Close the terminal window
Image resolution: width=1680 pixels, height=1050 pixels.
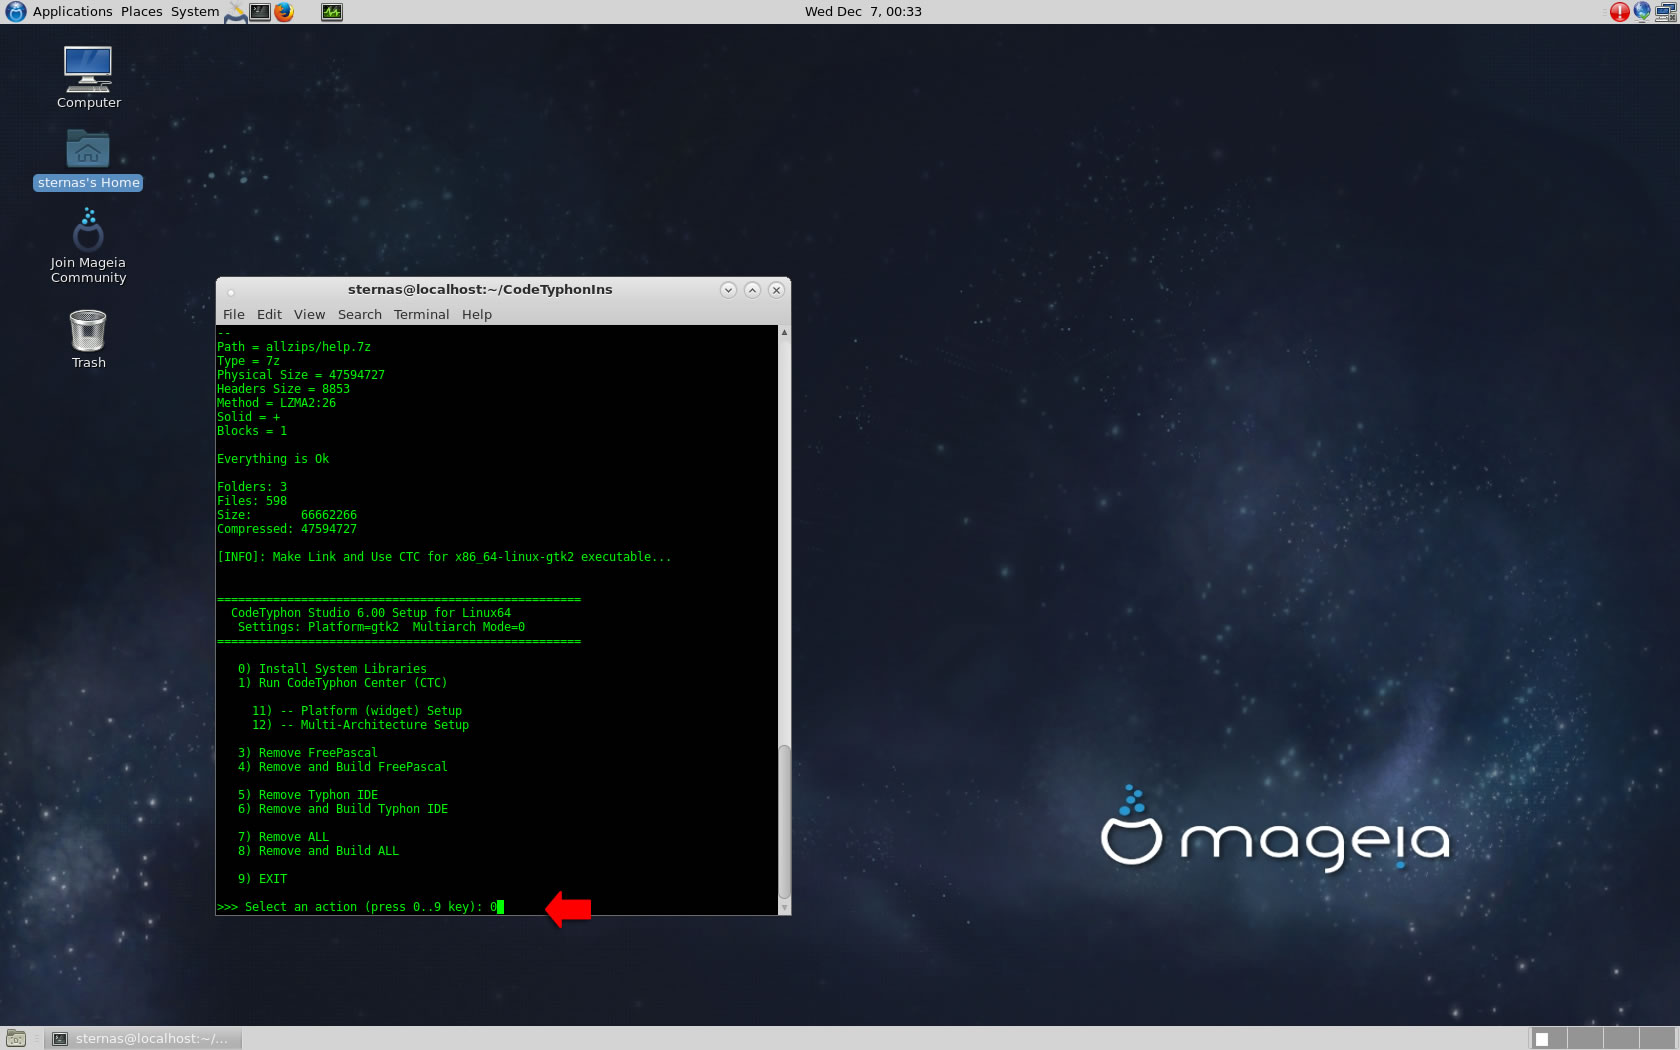click(776, 290)
